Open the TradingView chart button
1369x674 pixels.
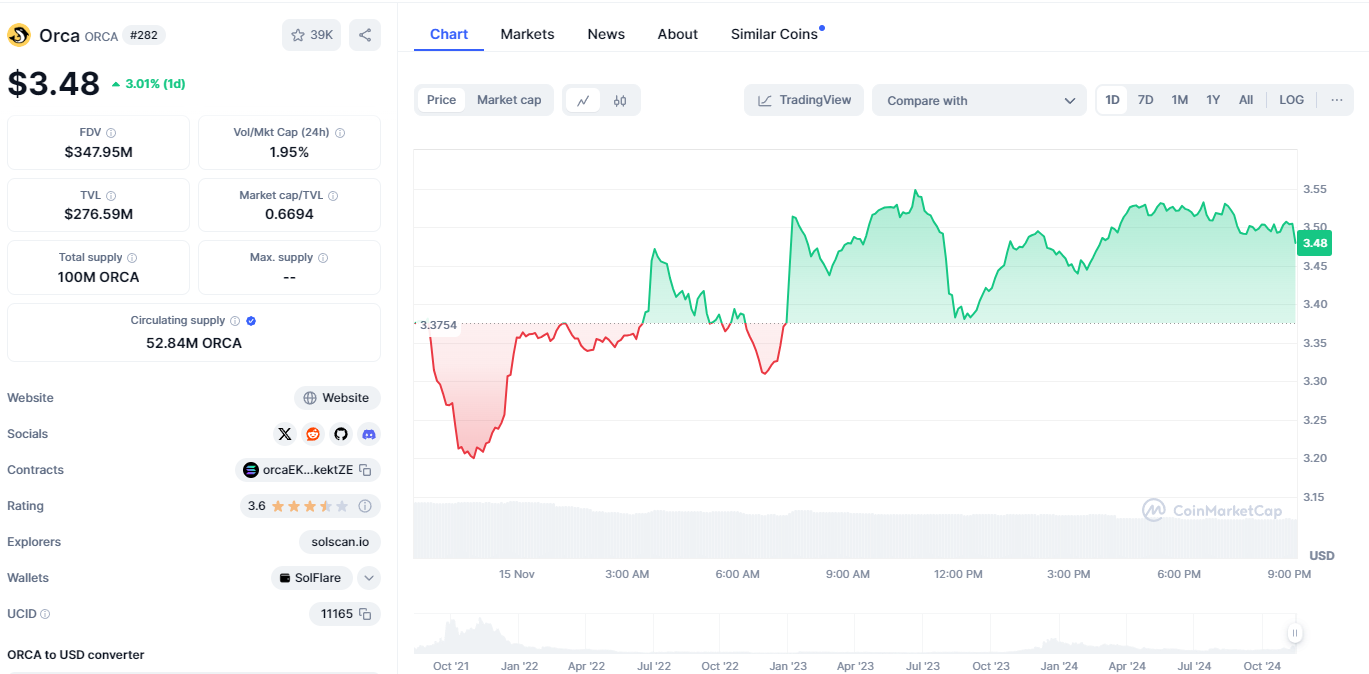804,100
